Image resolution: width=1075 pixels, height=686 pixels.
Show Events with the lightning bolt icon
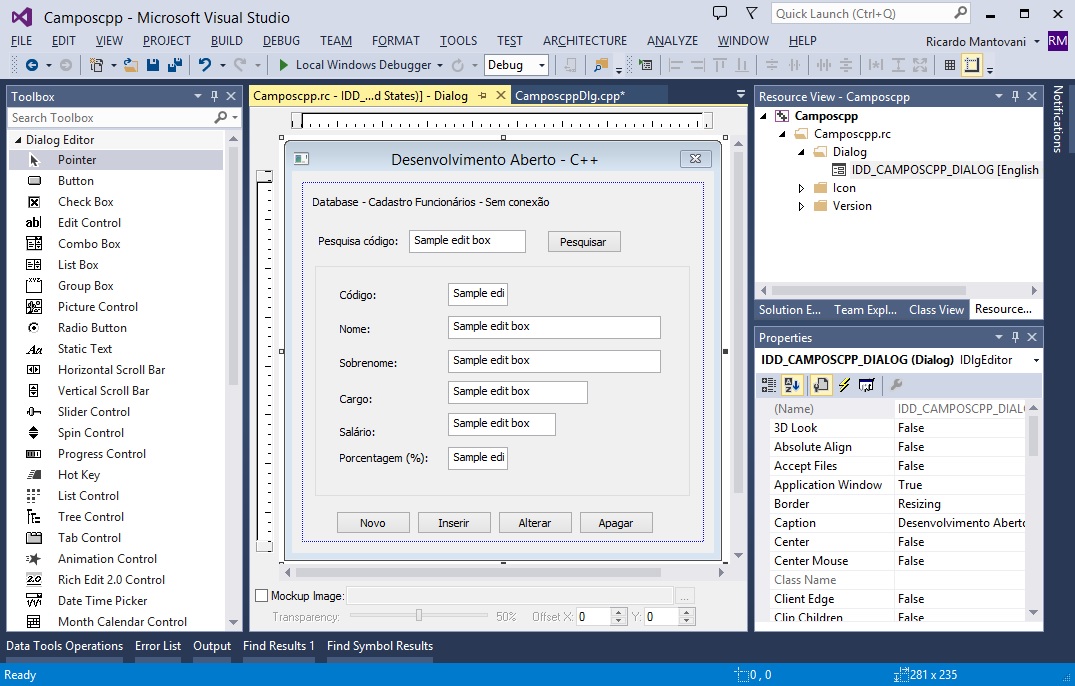844,385
